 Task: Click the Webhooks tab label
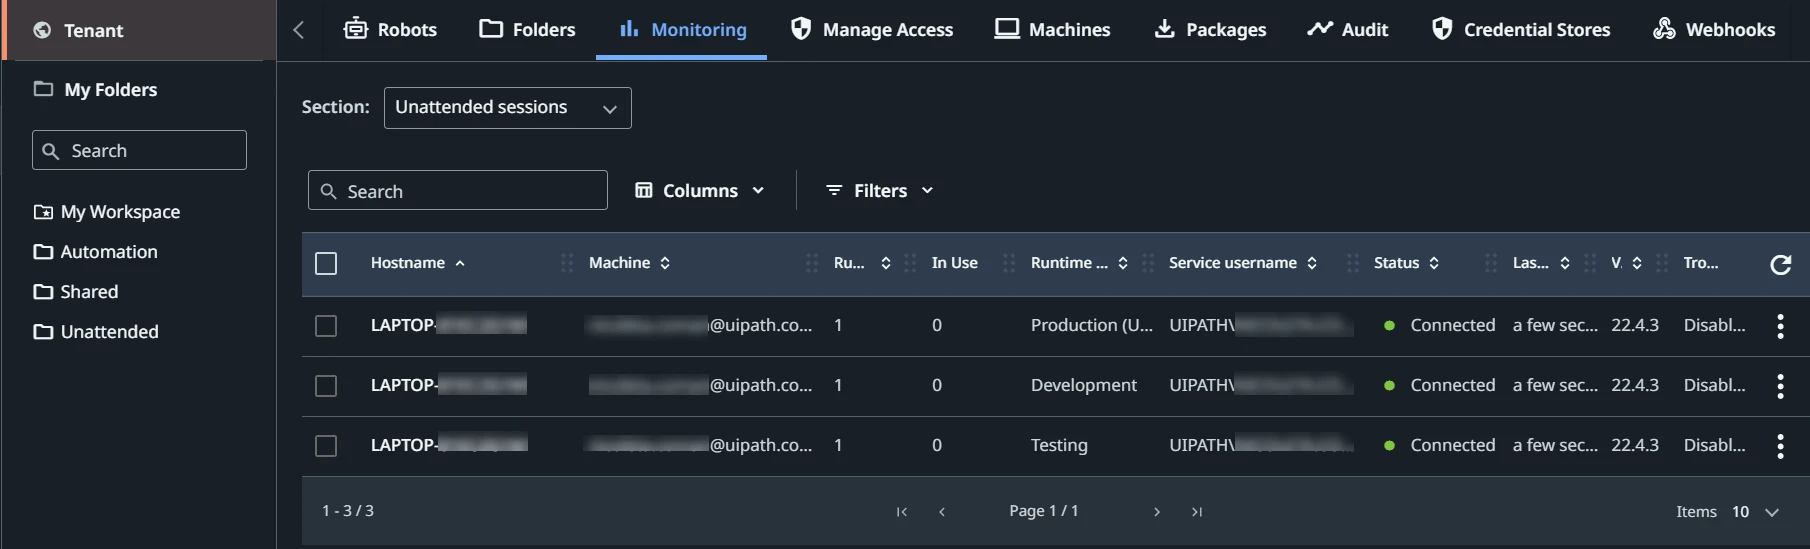(x=1730, y=30)
